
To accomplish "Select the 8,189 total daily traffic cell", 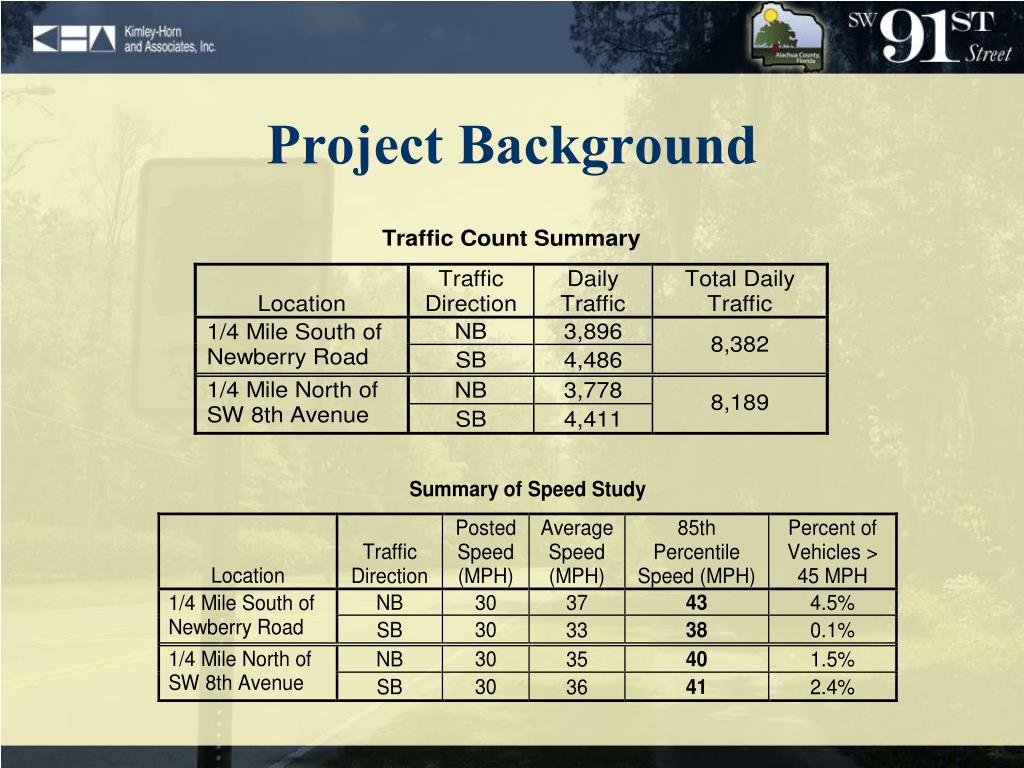I will click(740, 402).
